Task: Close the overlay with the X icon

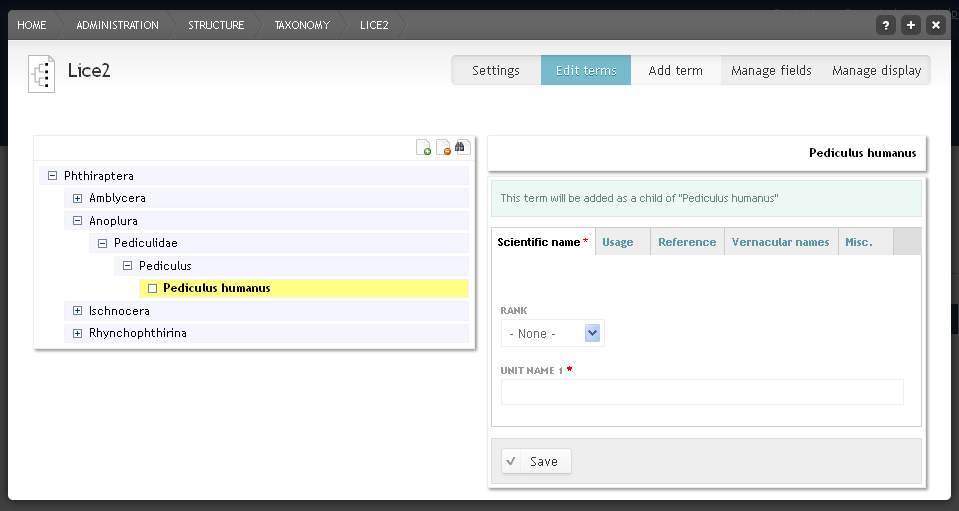Action: click(x=935, y=25)
